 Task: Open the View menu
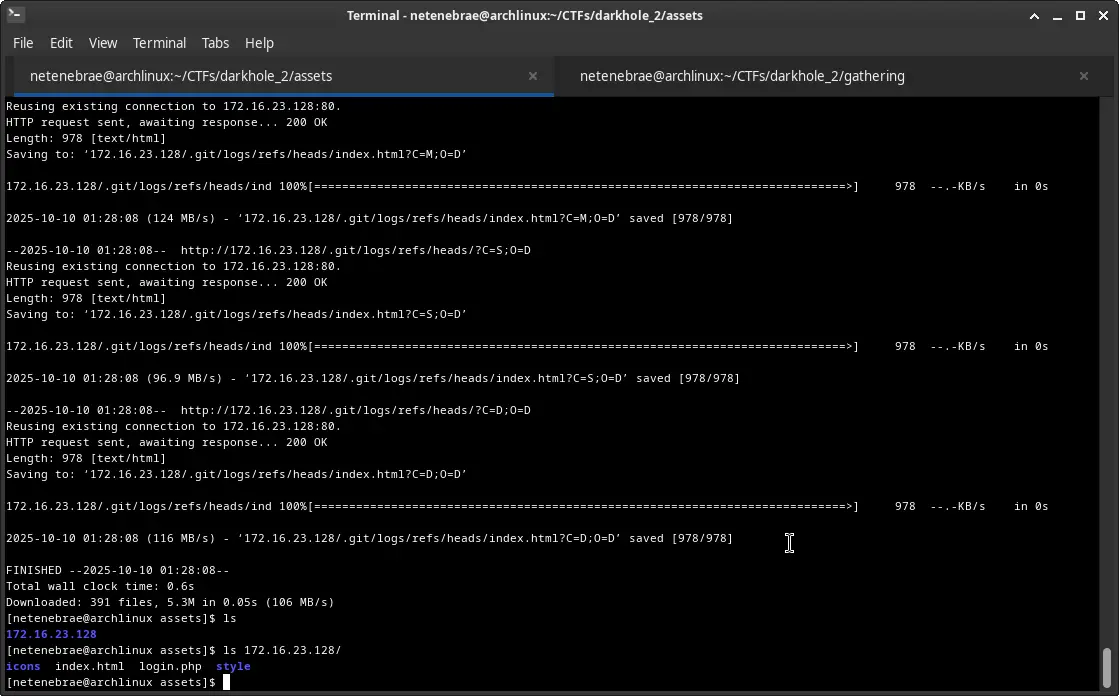[103, 43]
